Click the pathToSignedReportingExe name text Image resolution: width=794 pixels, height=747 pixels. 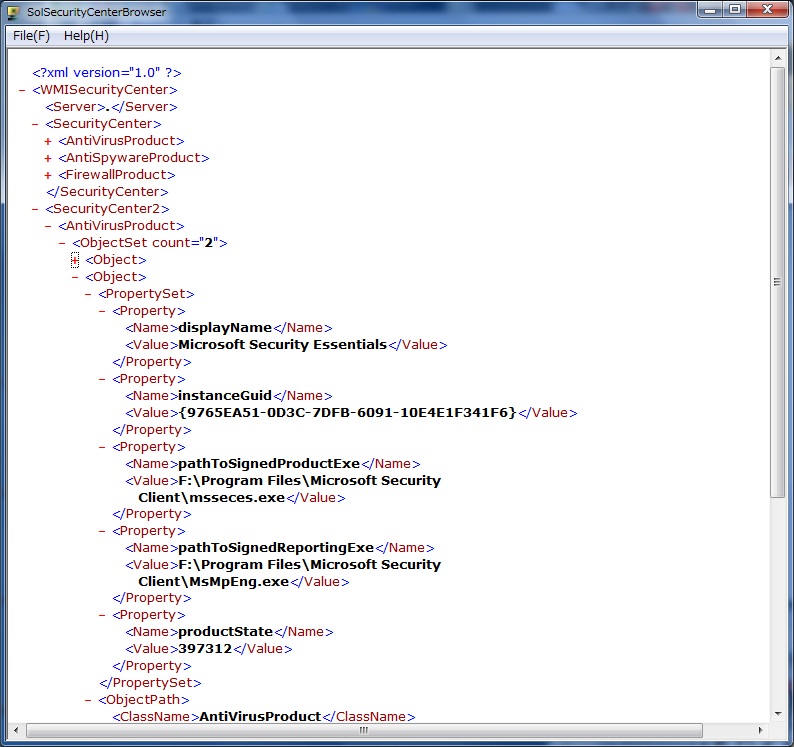pyautogui.click(x=276, y=548)
